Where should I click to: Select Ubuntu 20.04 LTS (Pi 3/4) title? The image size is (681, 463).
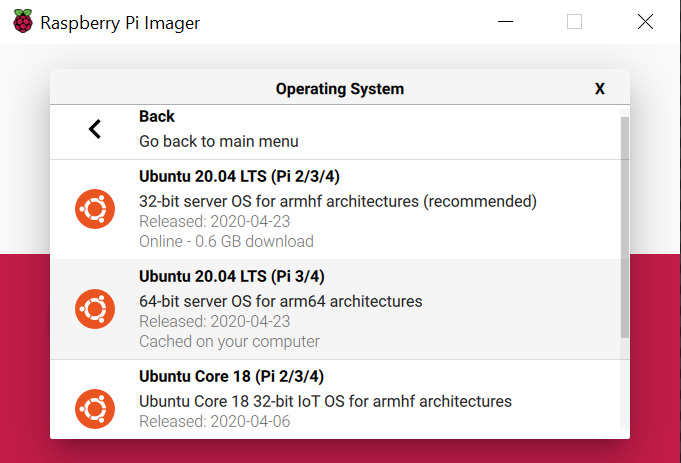(x=232, y=276)
